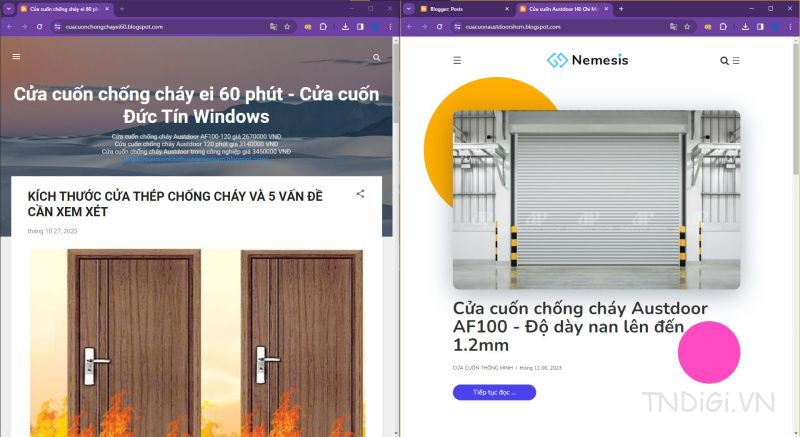Reload the page in the left browser window
Viewport: 800px width, 437px height.
[39, 27]
